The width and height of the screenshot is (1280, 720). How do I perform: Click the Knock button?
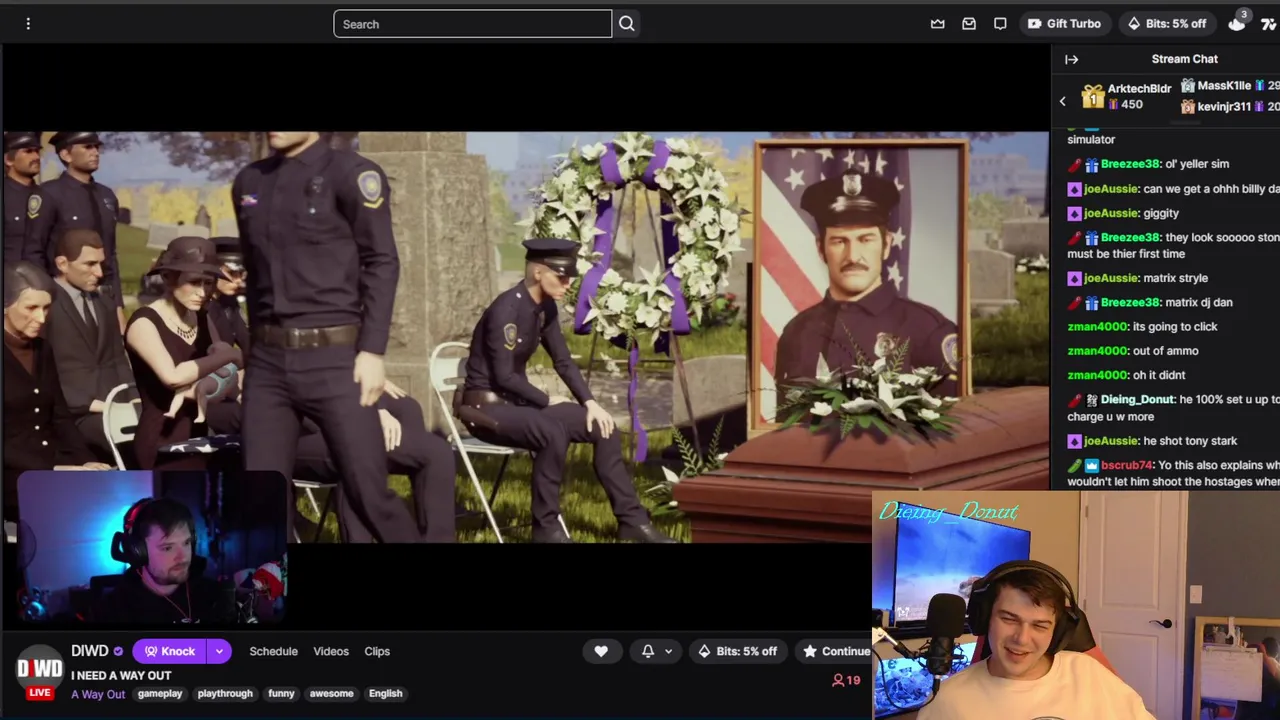click(169, 652)
